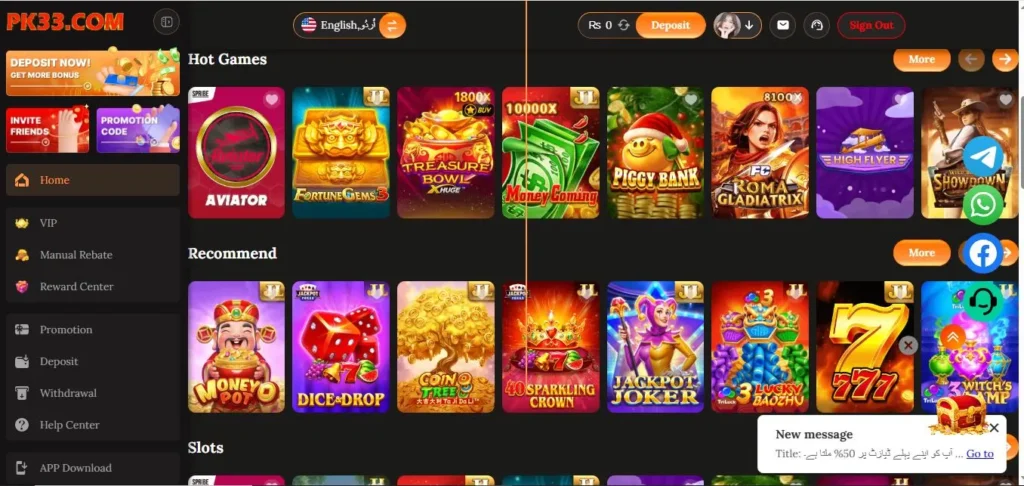Click the orange Deposit button

click(x=670, y=25)
